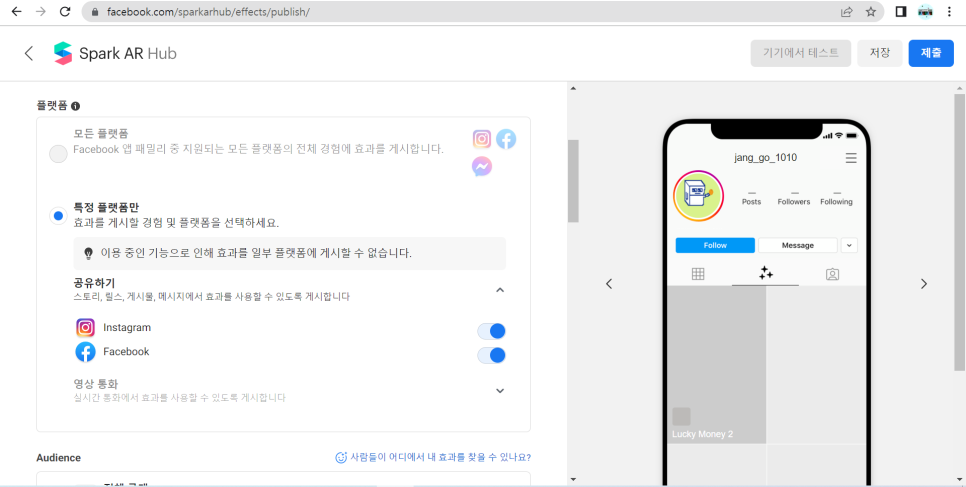Click the Followers count in preview

tap(794, 197)
